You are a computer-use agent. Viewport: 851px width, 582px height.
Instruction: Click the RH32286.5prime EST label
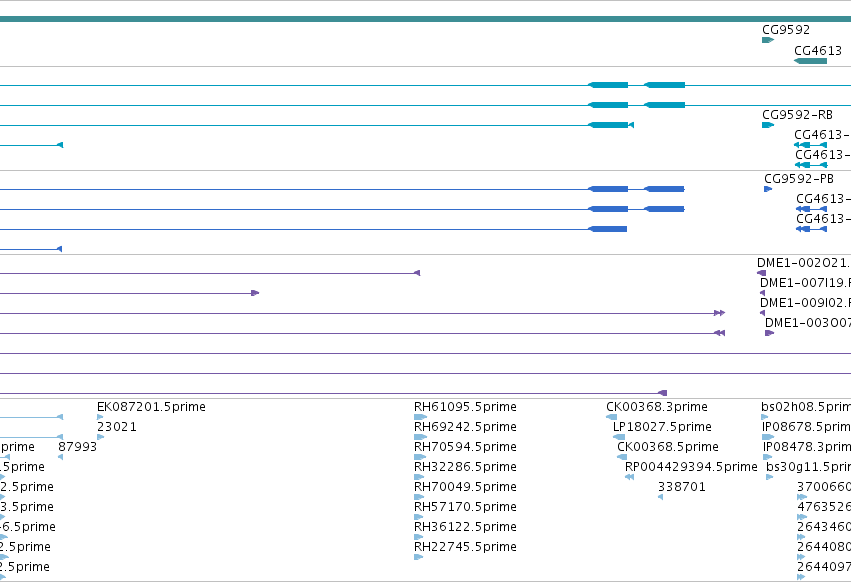pos(465,467)
